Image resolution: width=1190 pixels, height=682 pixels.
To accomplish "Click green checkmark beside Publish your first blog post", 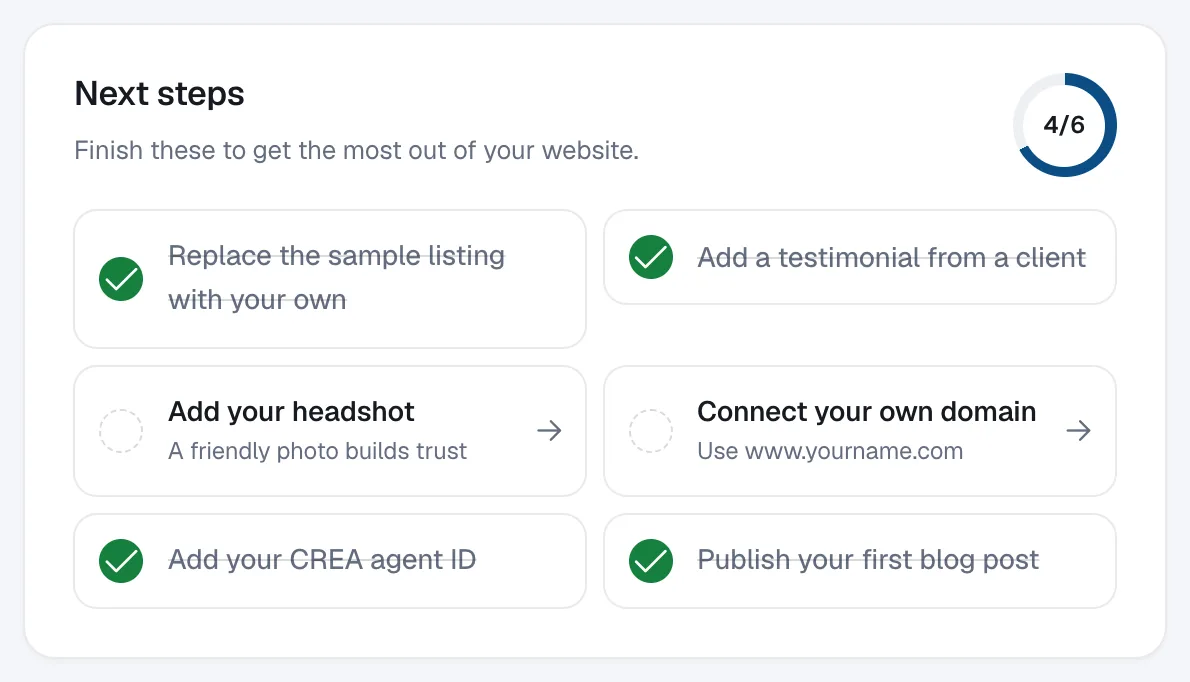I will click(x=650, y=561).
